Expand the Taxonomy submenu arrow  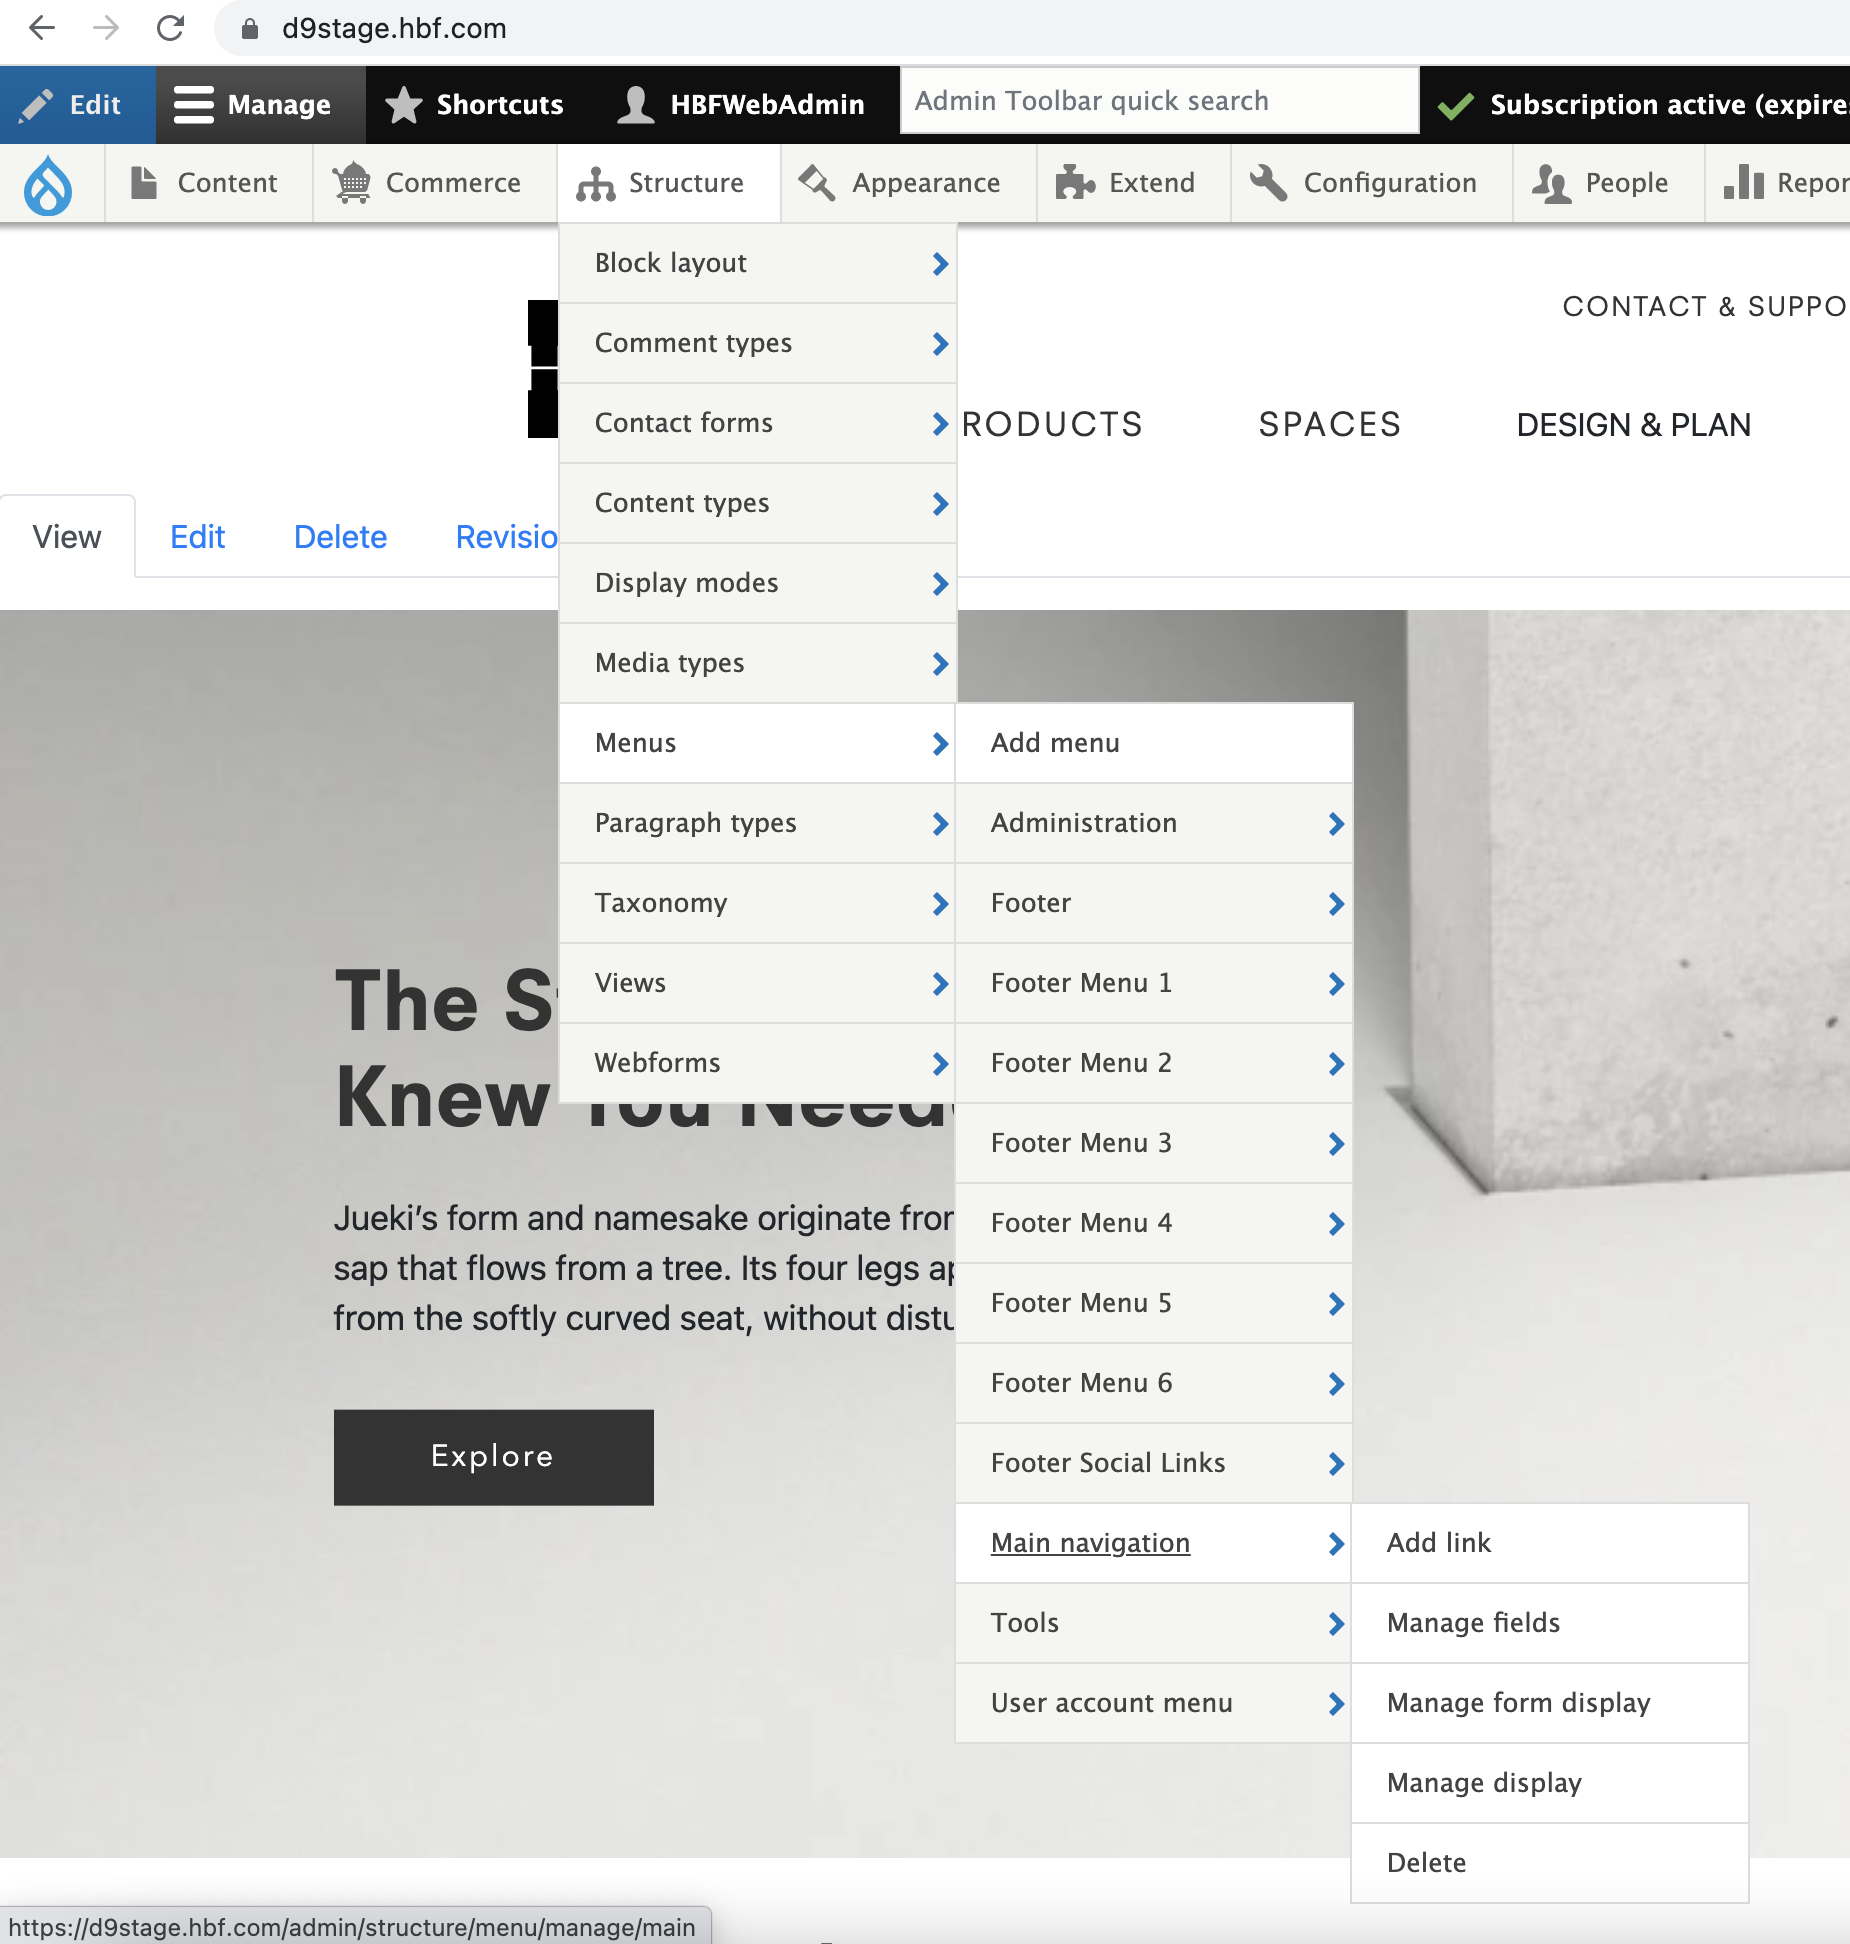point(939,903)
